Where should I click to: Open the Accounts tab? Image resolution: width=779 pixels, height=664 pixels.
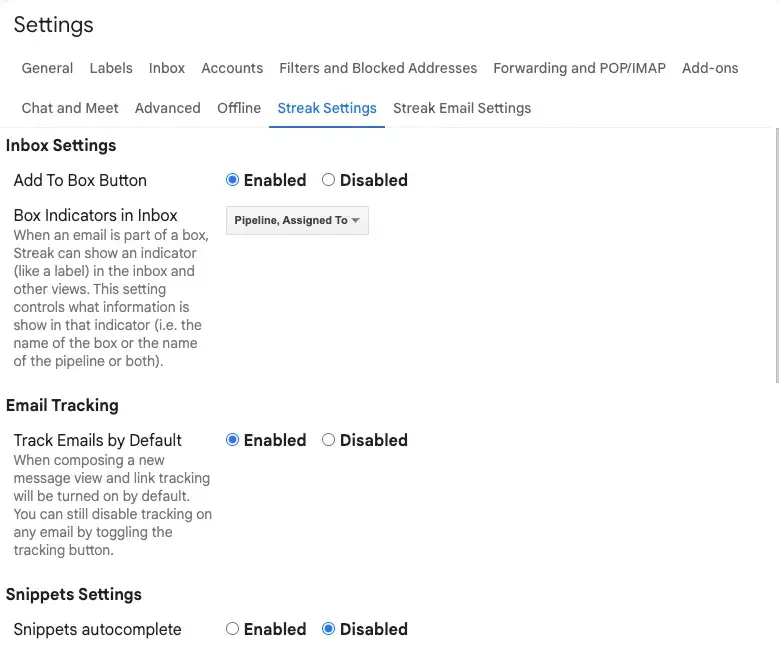click(232, 68)
